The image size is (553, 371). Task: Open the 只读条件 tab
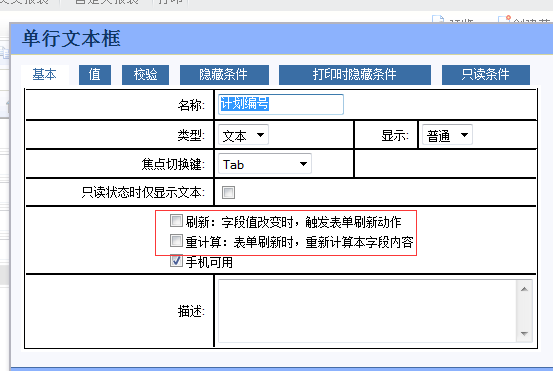[486, 75]
